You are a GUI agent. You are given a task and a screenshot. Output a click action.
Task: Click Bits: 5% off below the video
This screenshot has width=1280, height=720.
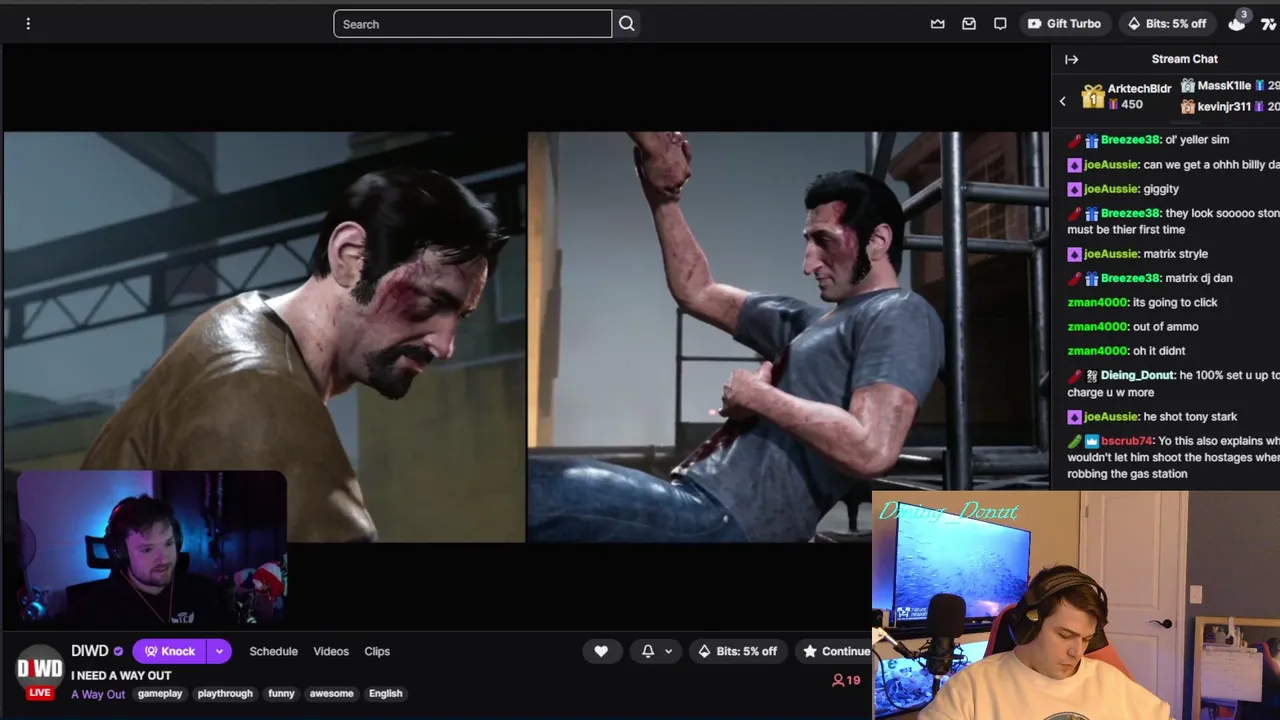pos(738,651)
